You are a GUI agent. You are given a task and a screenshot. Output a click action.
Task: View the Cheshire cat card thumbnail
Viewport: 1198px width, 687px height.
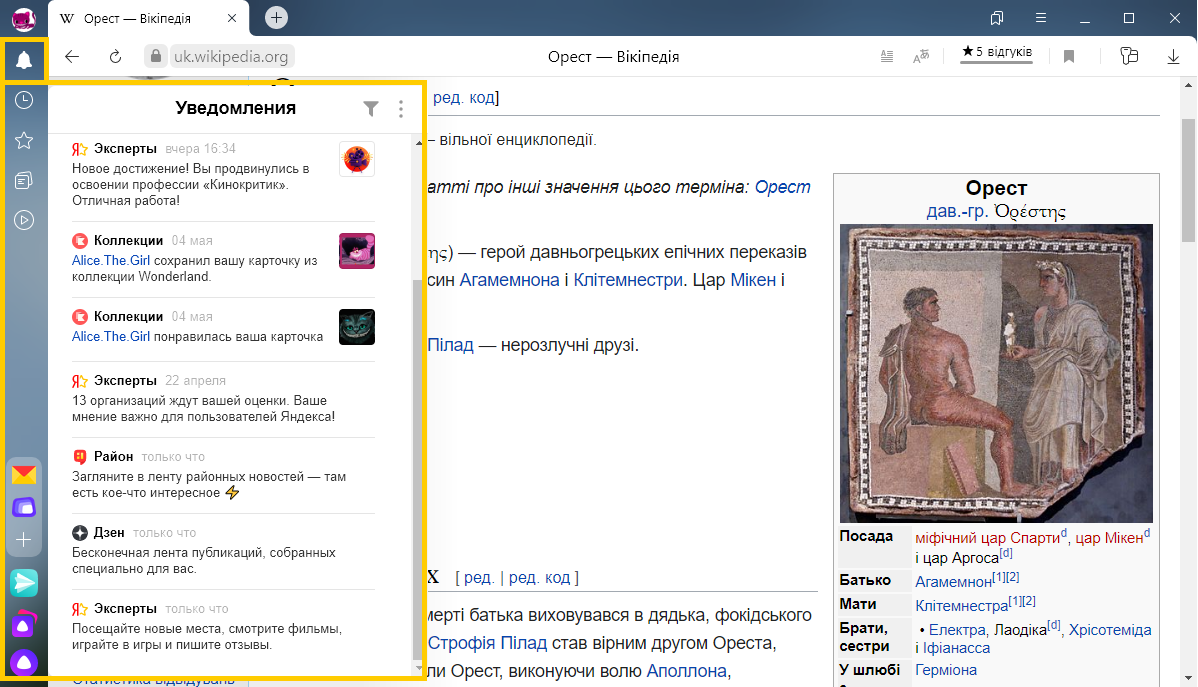(x=357, y=327)
